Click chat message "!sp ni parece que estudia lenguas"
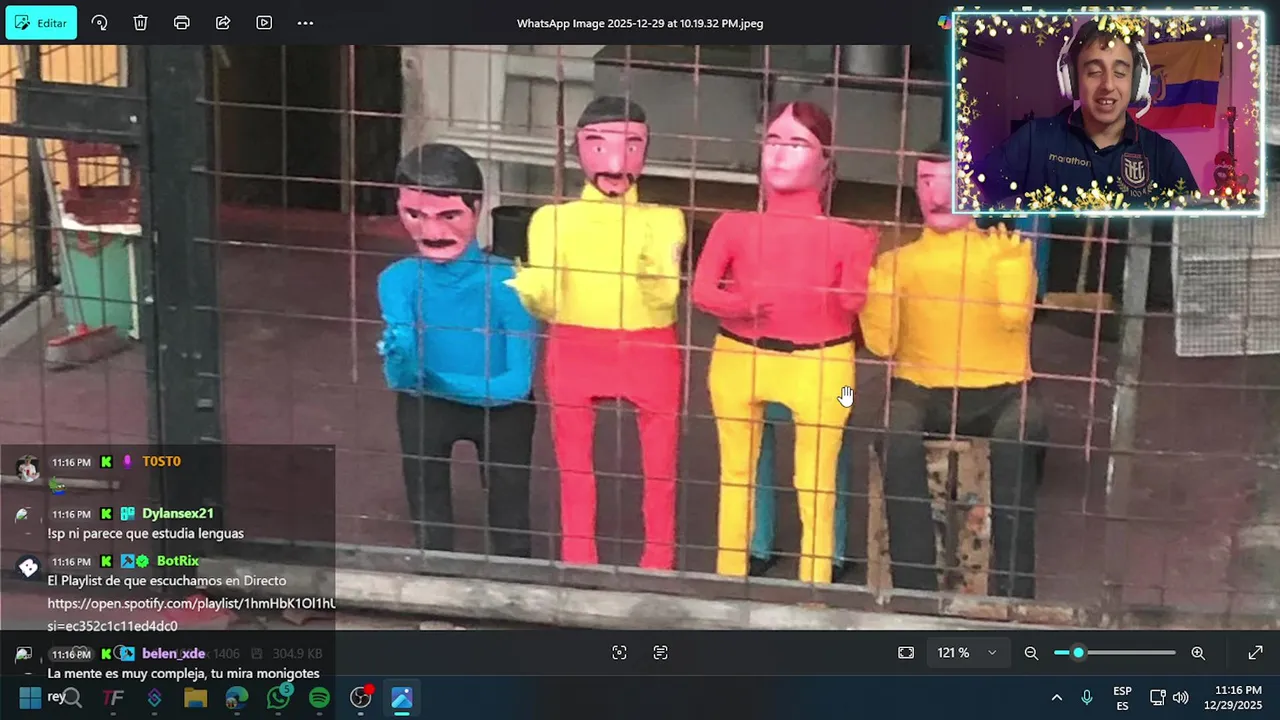This screenshot has width=1280, height=720. pos(145,533)
